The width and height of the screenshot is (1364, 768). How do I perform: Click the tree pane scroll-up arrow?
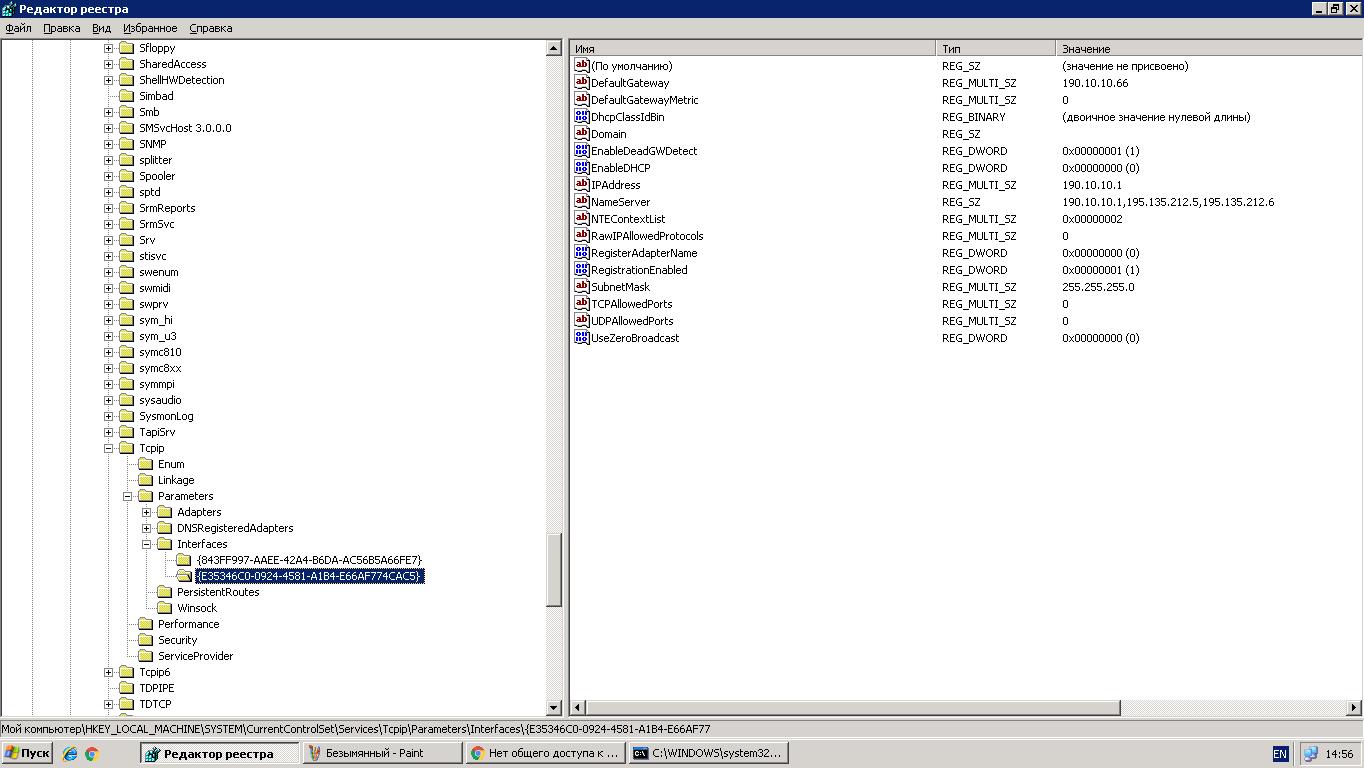coord(554,48)
